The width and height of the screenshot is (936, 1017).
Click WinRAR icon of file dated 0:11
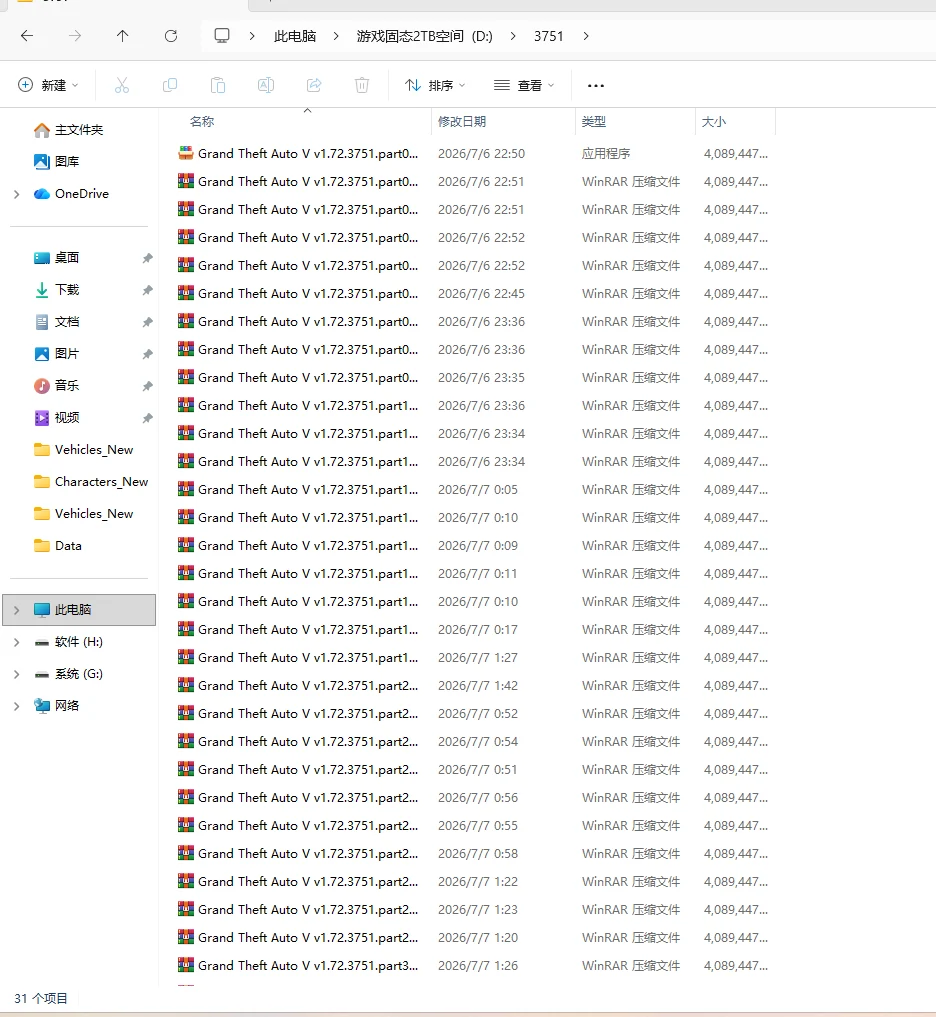[186, 573]
